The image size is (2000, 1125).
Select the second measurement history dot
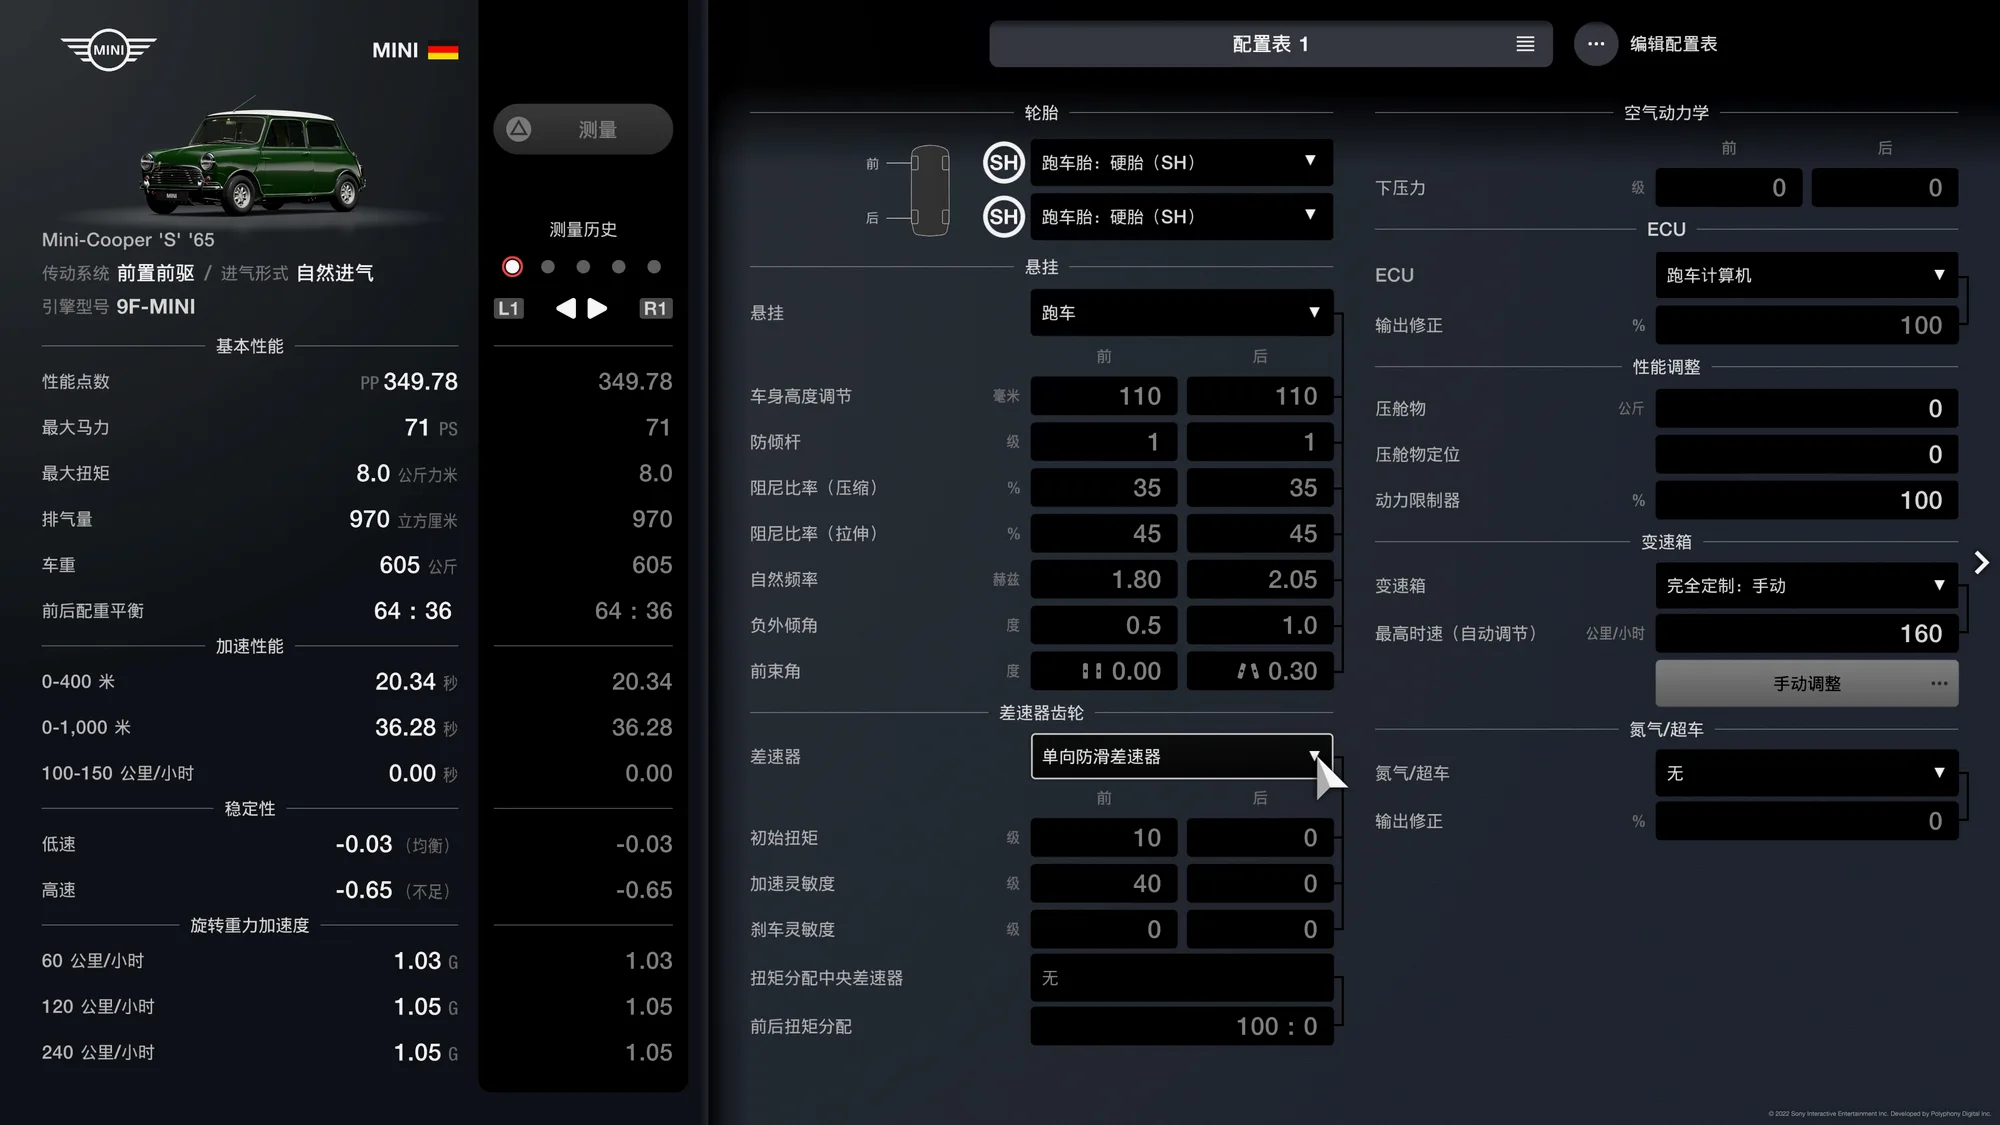point(548,267)
